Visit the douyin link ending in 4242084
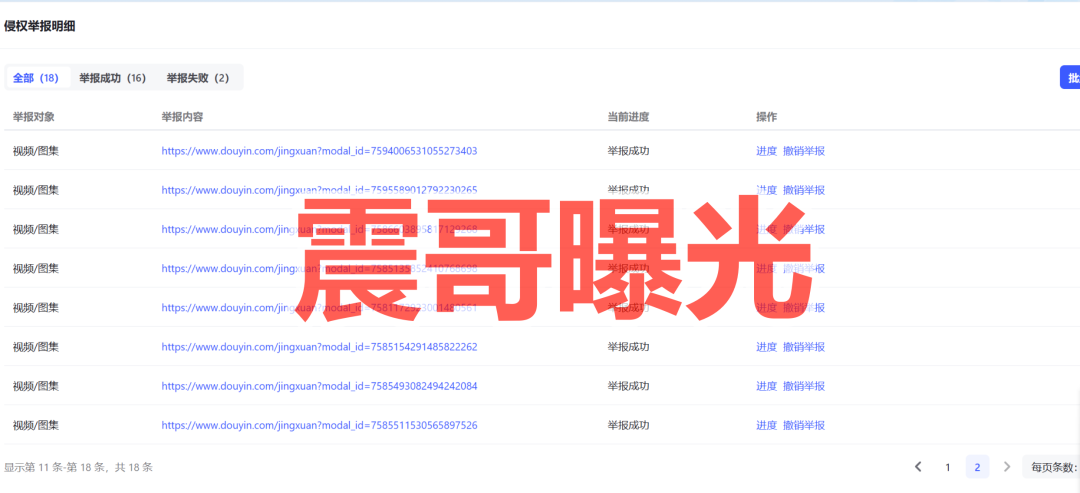This screenshot has height=493, width=1080. point(319,386)
